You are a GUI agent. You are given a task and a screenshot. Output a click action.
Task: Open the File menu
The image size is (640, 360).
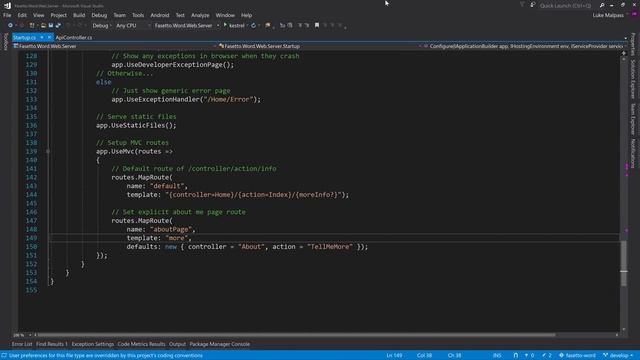pos(7,15)
